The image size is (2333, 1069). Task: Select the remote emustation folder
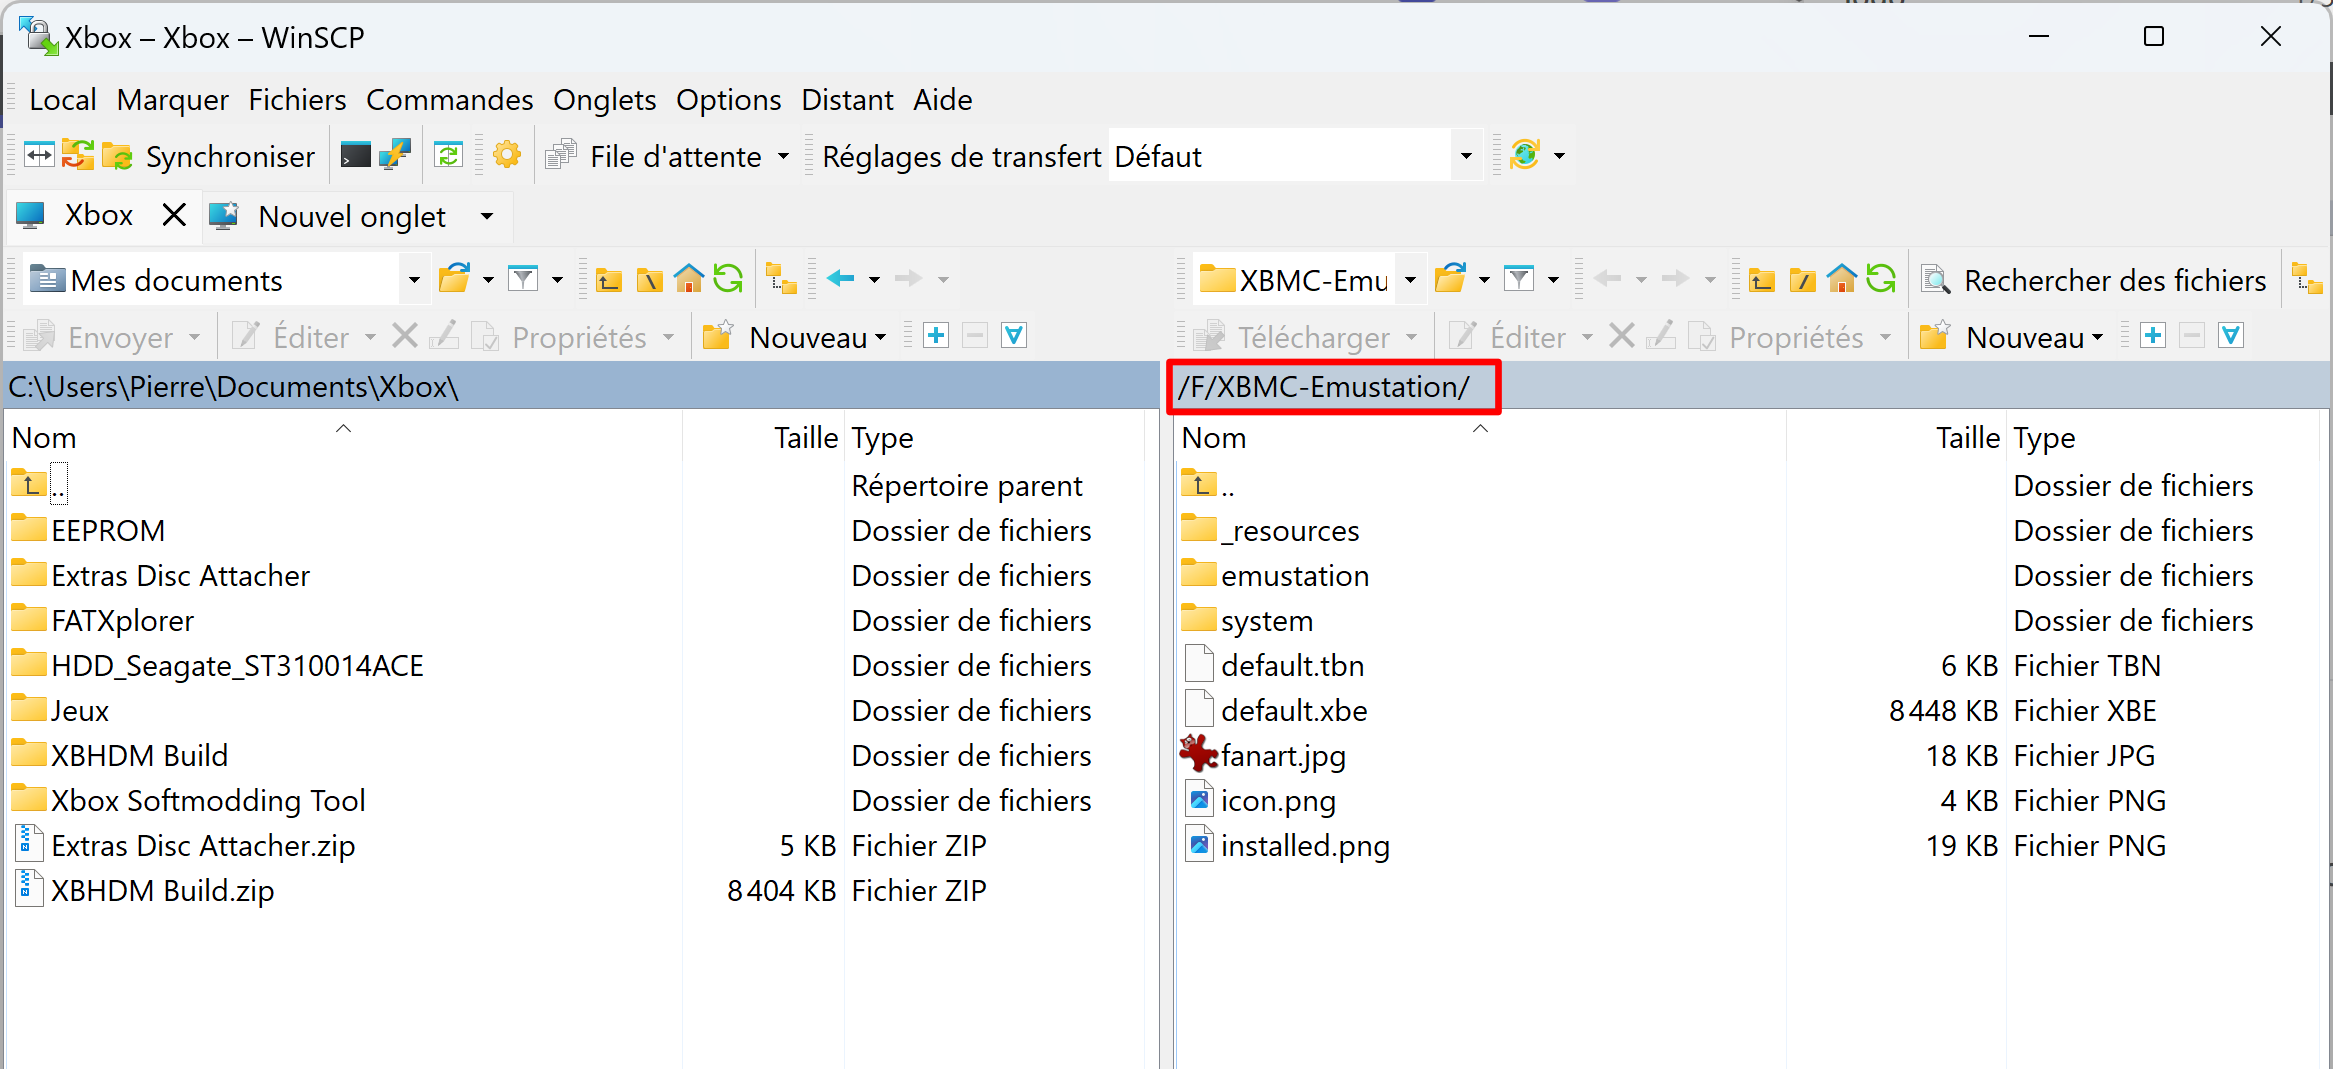[x=1294, y=575]
